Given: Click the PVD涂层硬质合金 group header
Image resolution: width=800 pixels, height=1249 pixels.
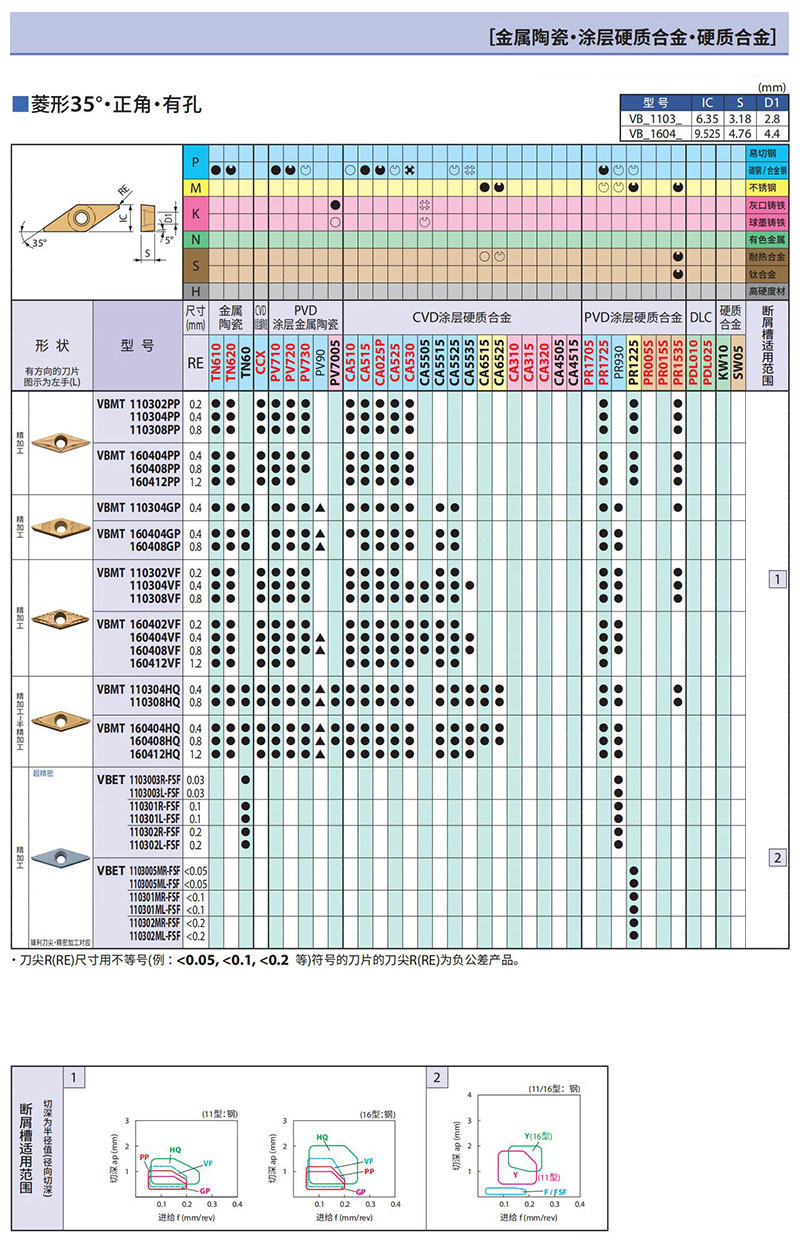Looking at the screenshot, I should pos(633,317).
